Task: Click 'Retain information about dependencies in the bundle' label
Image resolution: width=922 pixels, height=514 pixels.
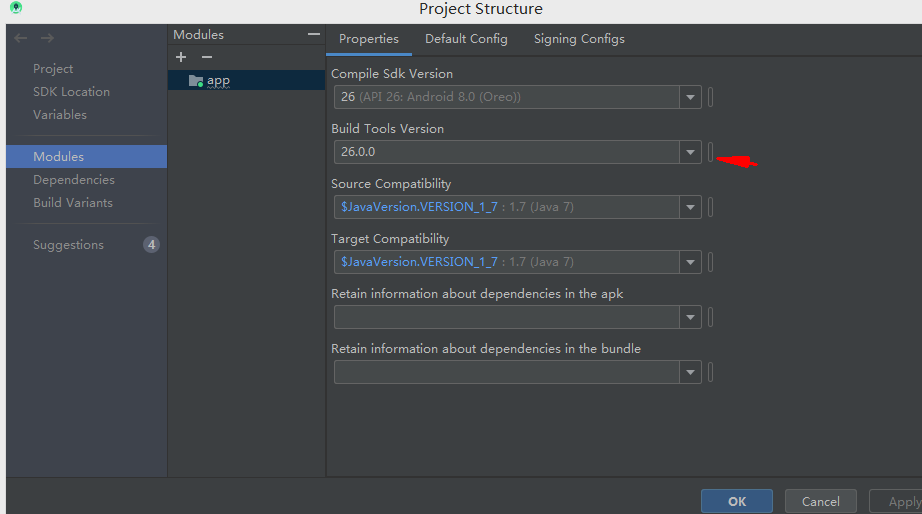Action: point(486,349)
